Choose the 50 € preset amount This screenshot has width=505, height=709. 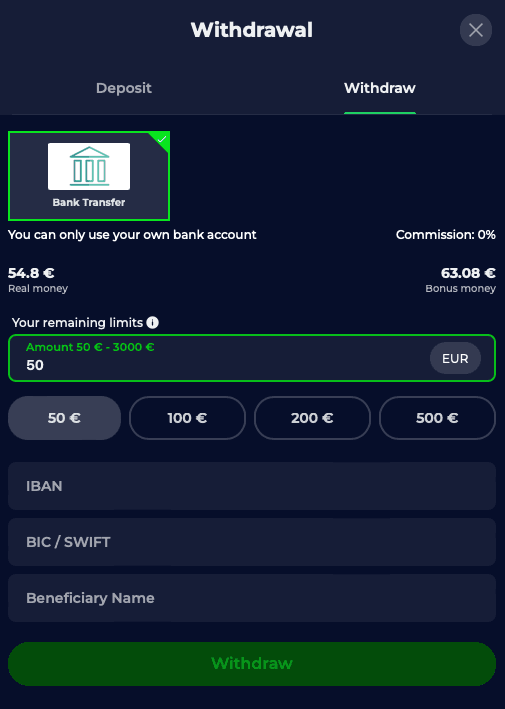pyautogui.click(x=65, y=418)
